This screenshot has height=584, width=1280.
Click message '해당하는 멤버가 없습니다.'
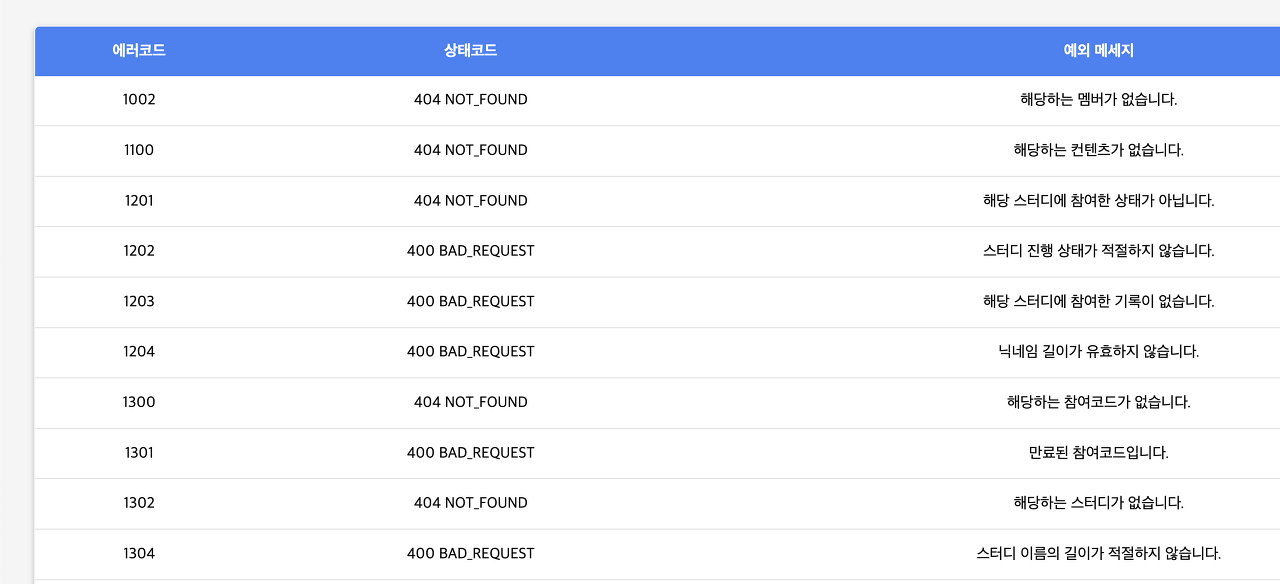click(x=1098, y=100)
